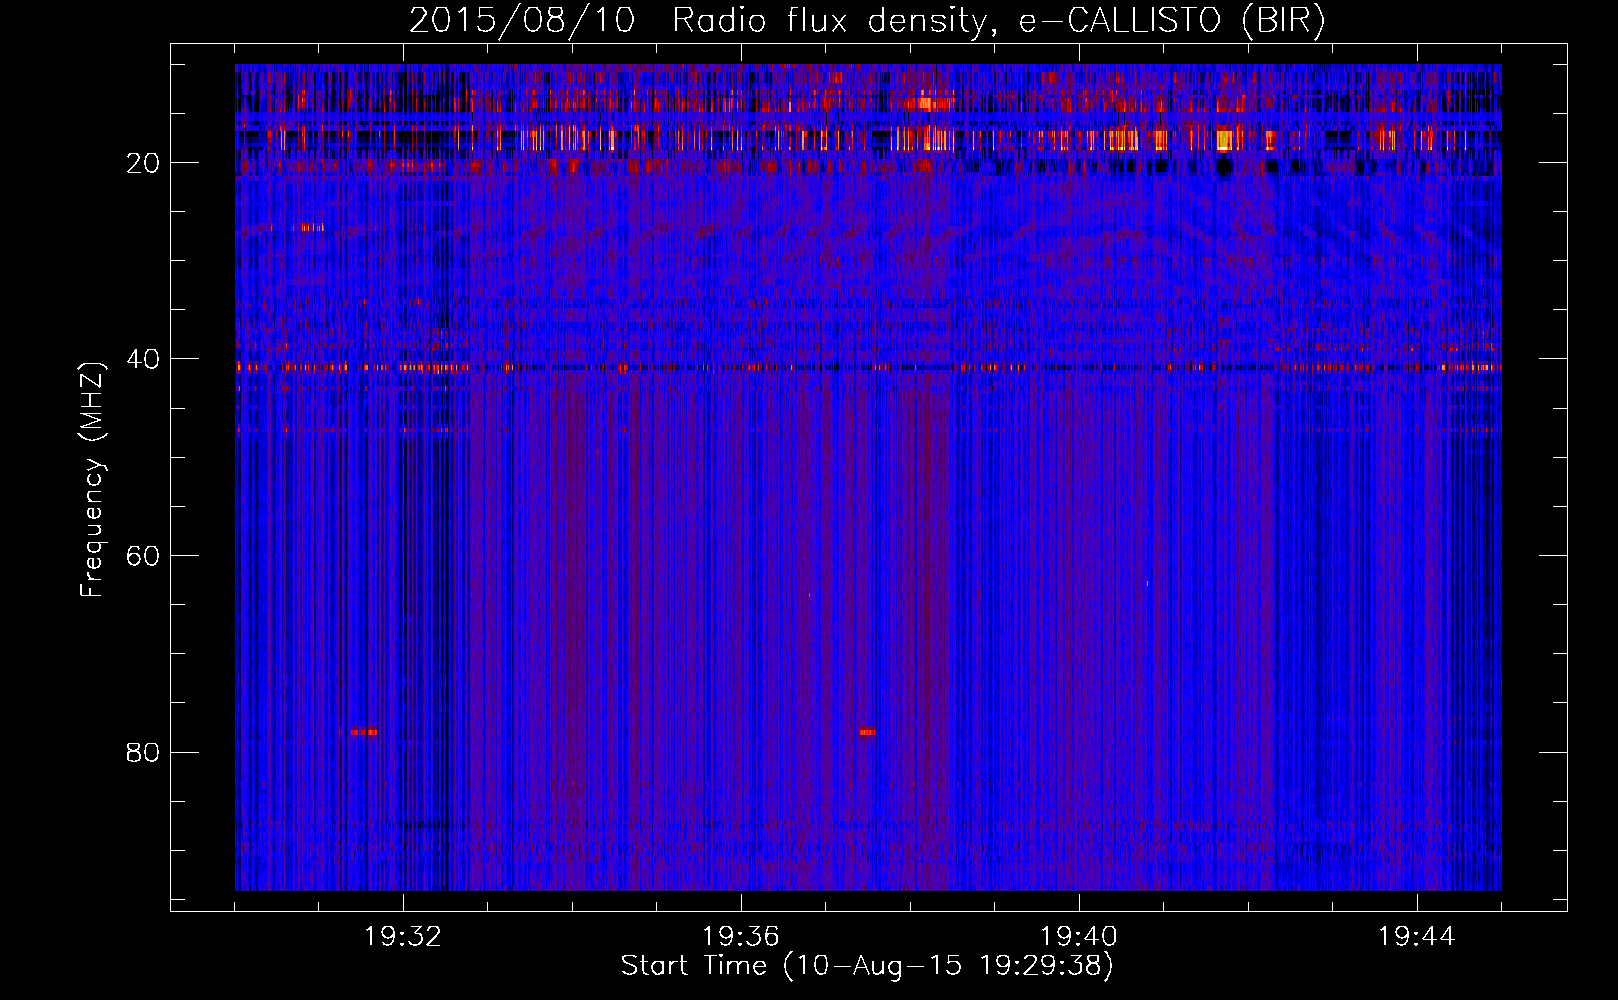Click the plot title mentioning e-CALLISTO (BIR)

tap(867, 20)
